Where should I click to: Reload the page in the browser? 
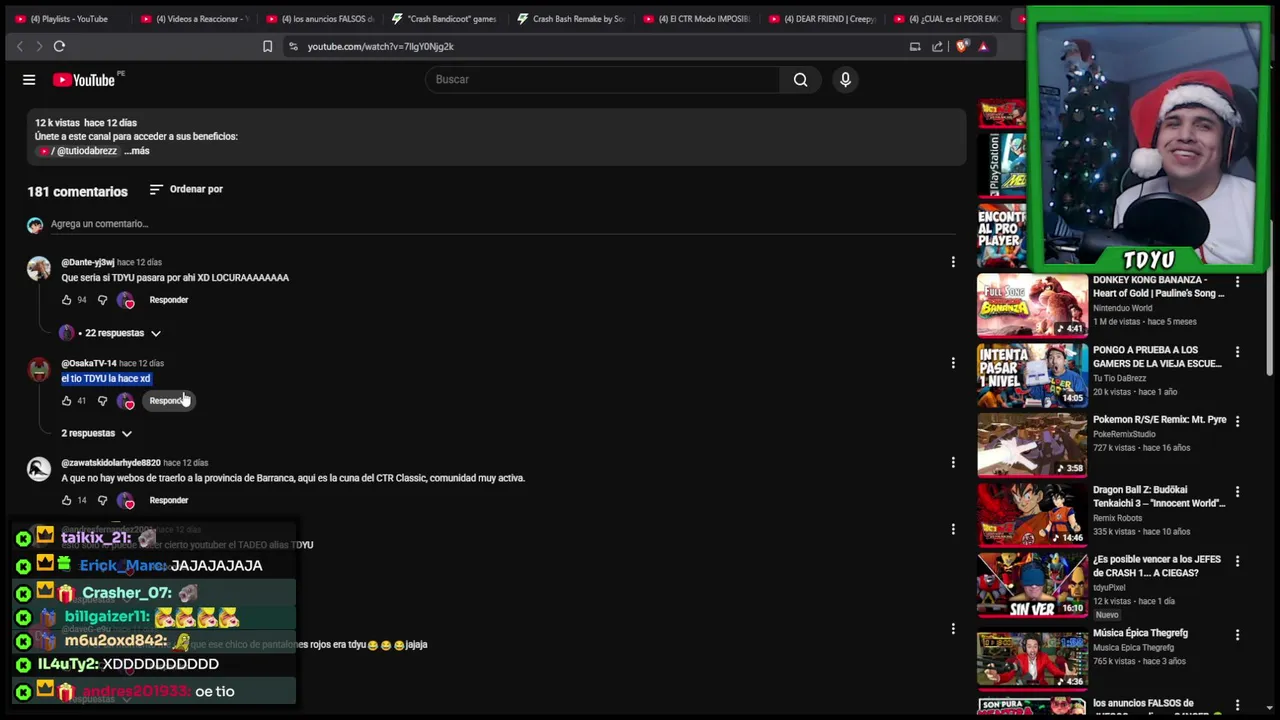point(59,46)
